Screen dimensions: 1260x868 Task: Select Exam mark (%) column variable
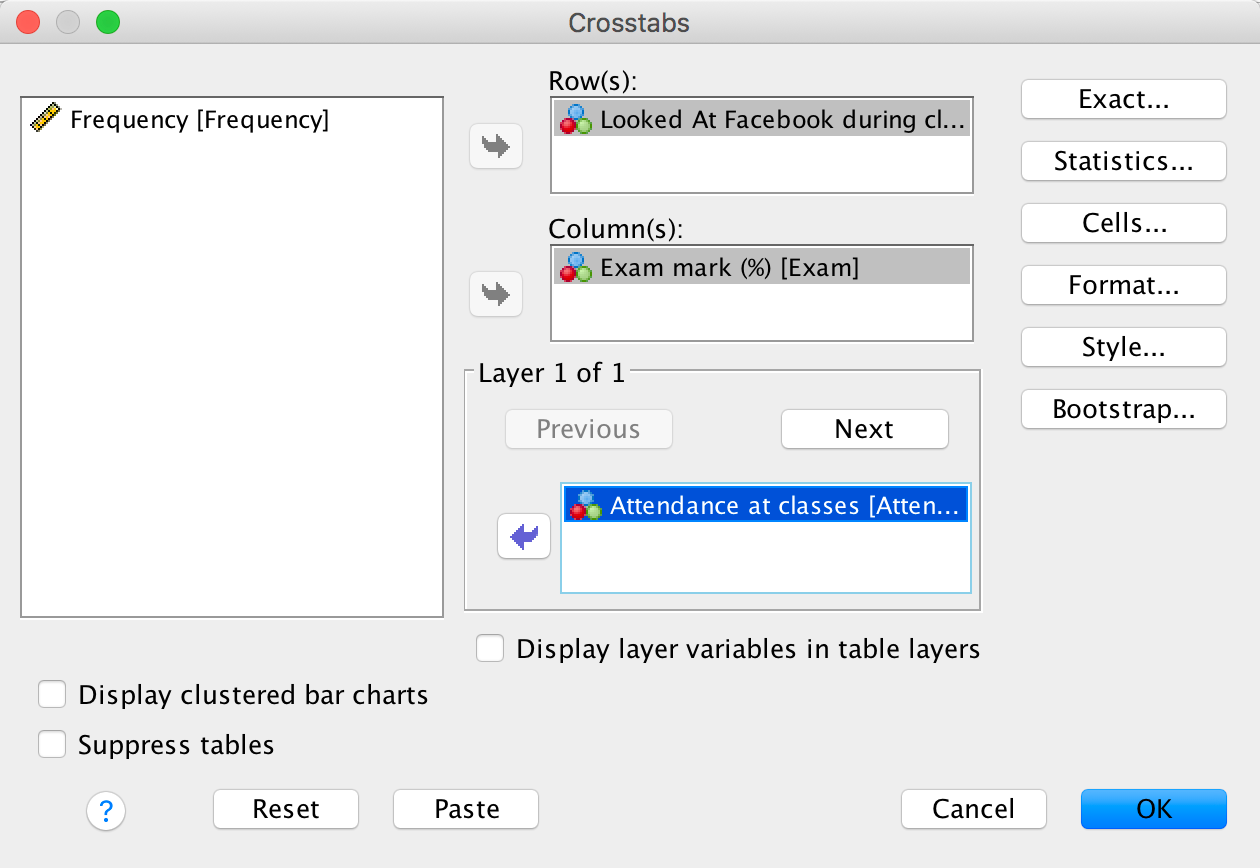pos(728,267)
